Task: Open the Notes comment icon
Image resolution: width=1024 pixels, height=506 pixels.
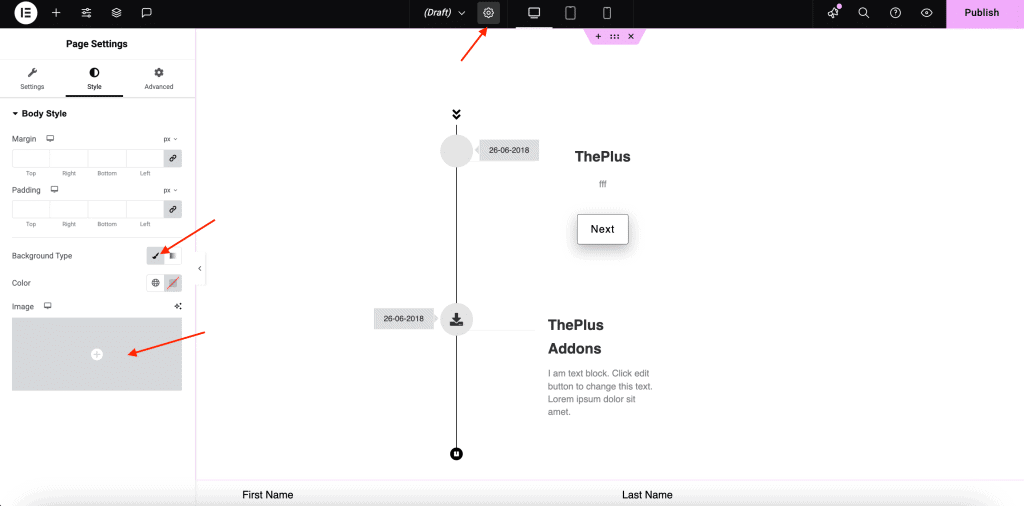Action: (147, 13)
